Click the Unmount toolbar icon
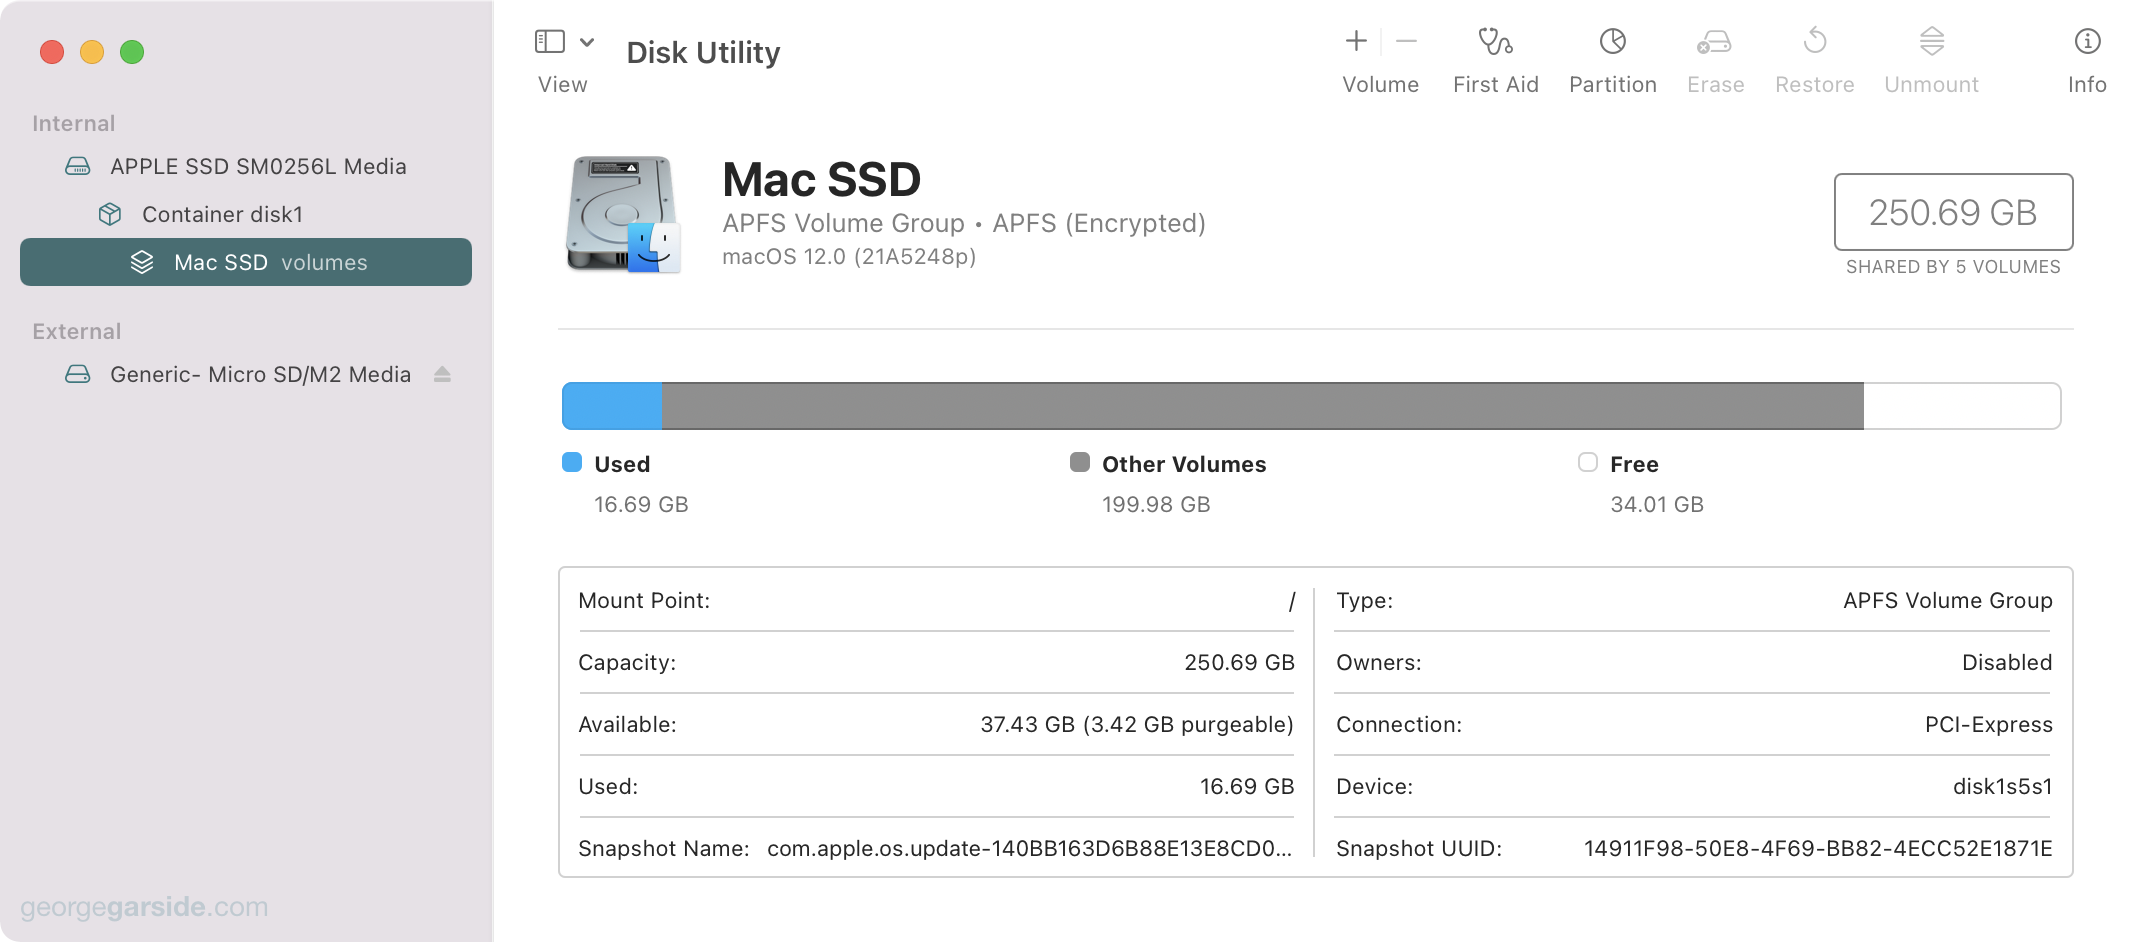 pos(1931,41)
